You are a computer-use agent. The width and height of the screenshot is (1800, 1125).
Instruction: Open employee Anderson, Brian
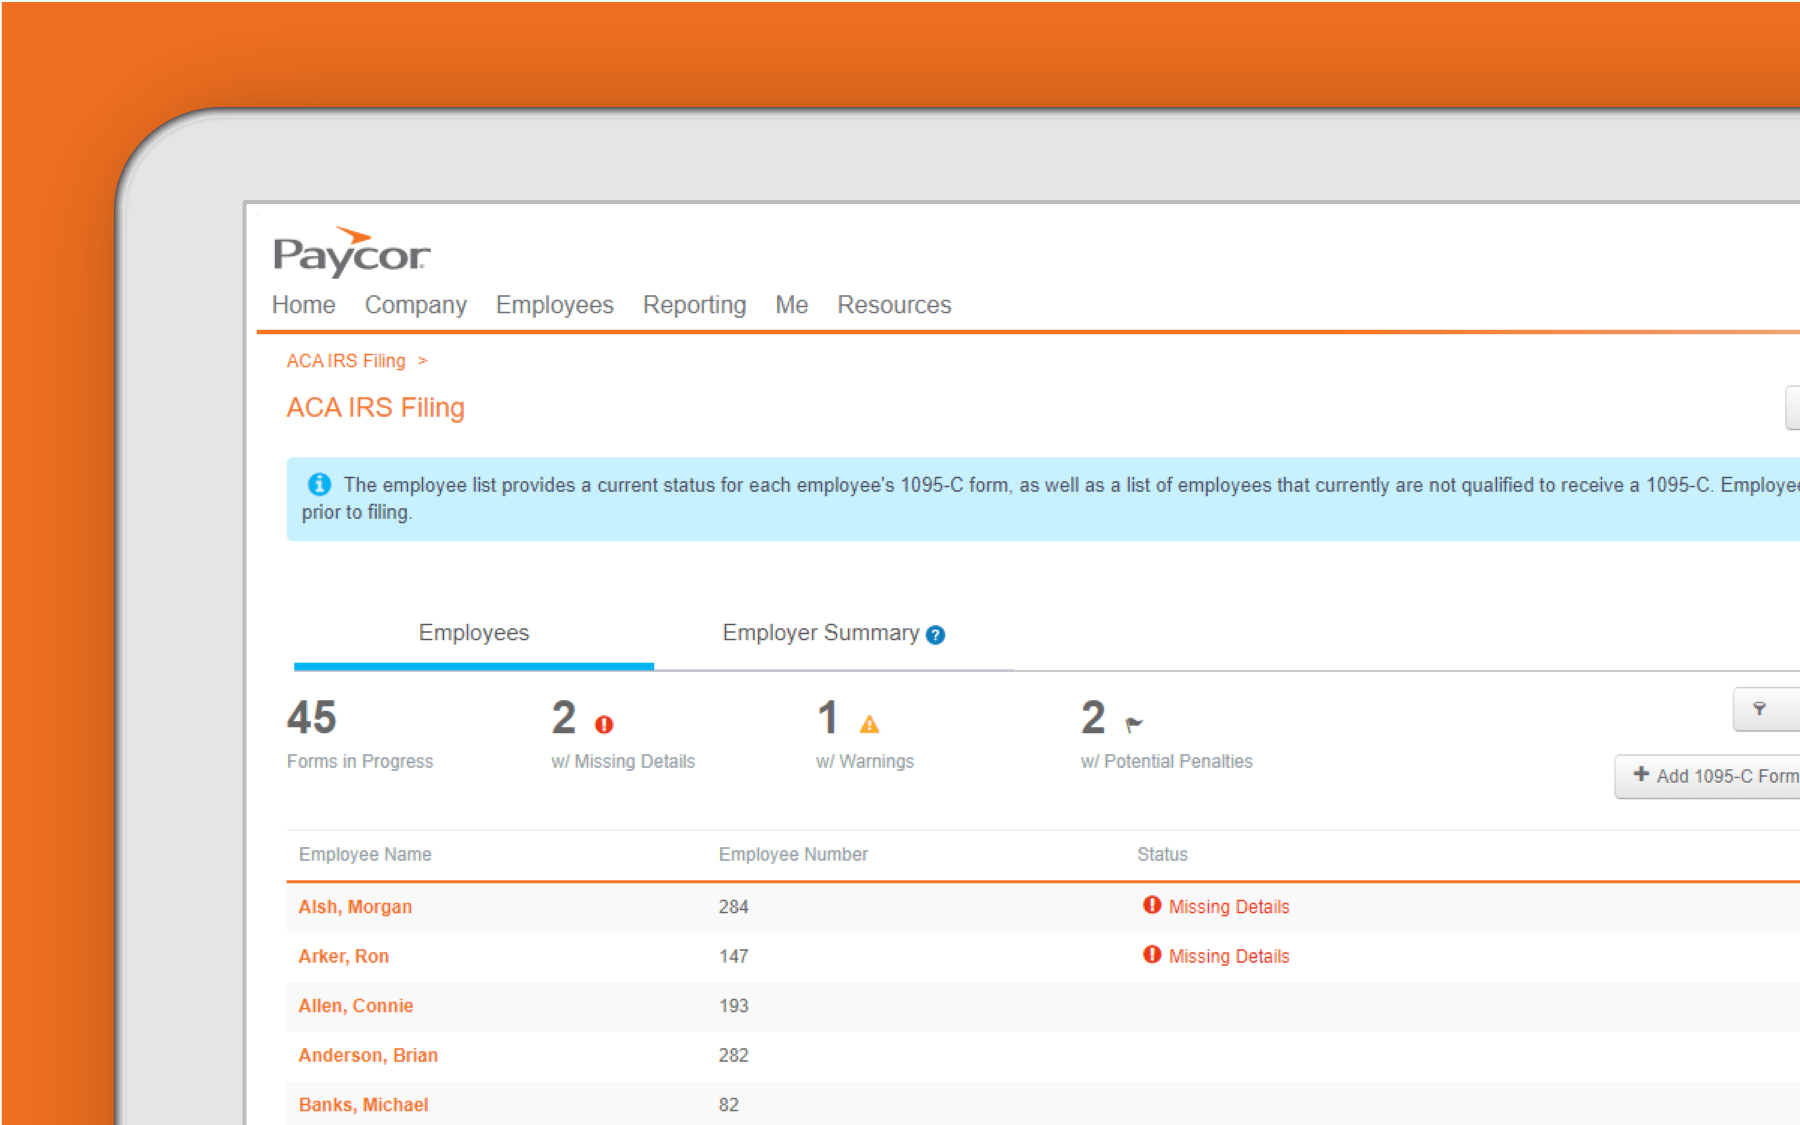[368, 1055]
